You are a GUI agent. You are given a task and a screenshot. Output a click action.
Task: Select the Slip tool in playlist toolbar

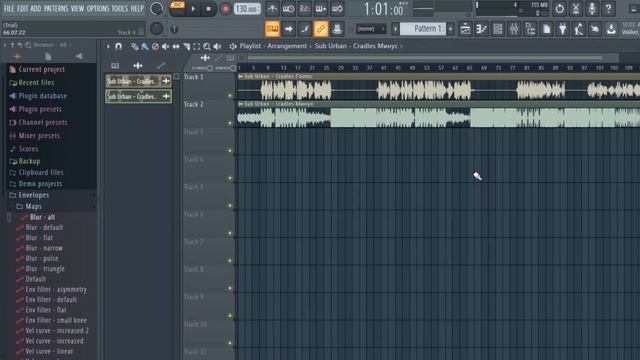176,47
